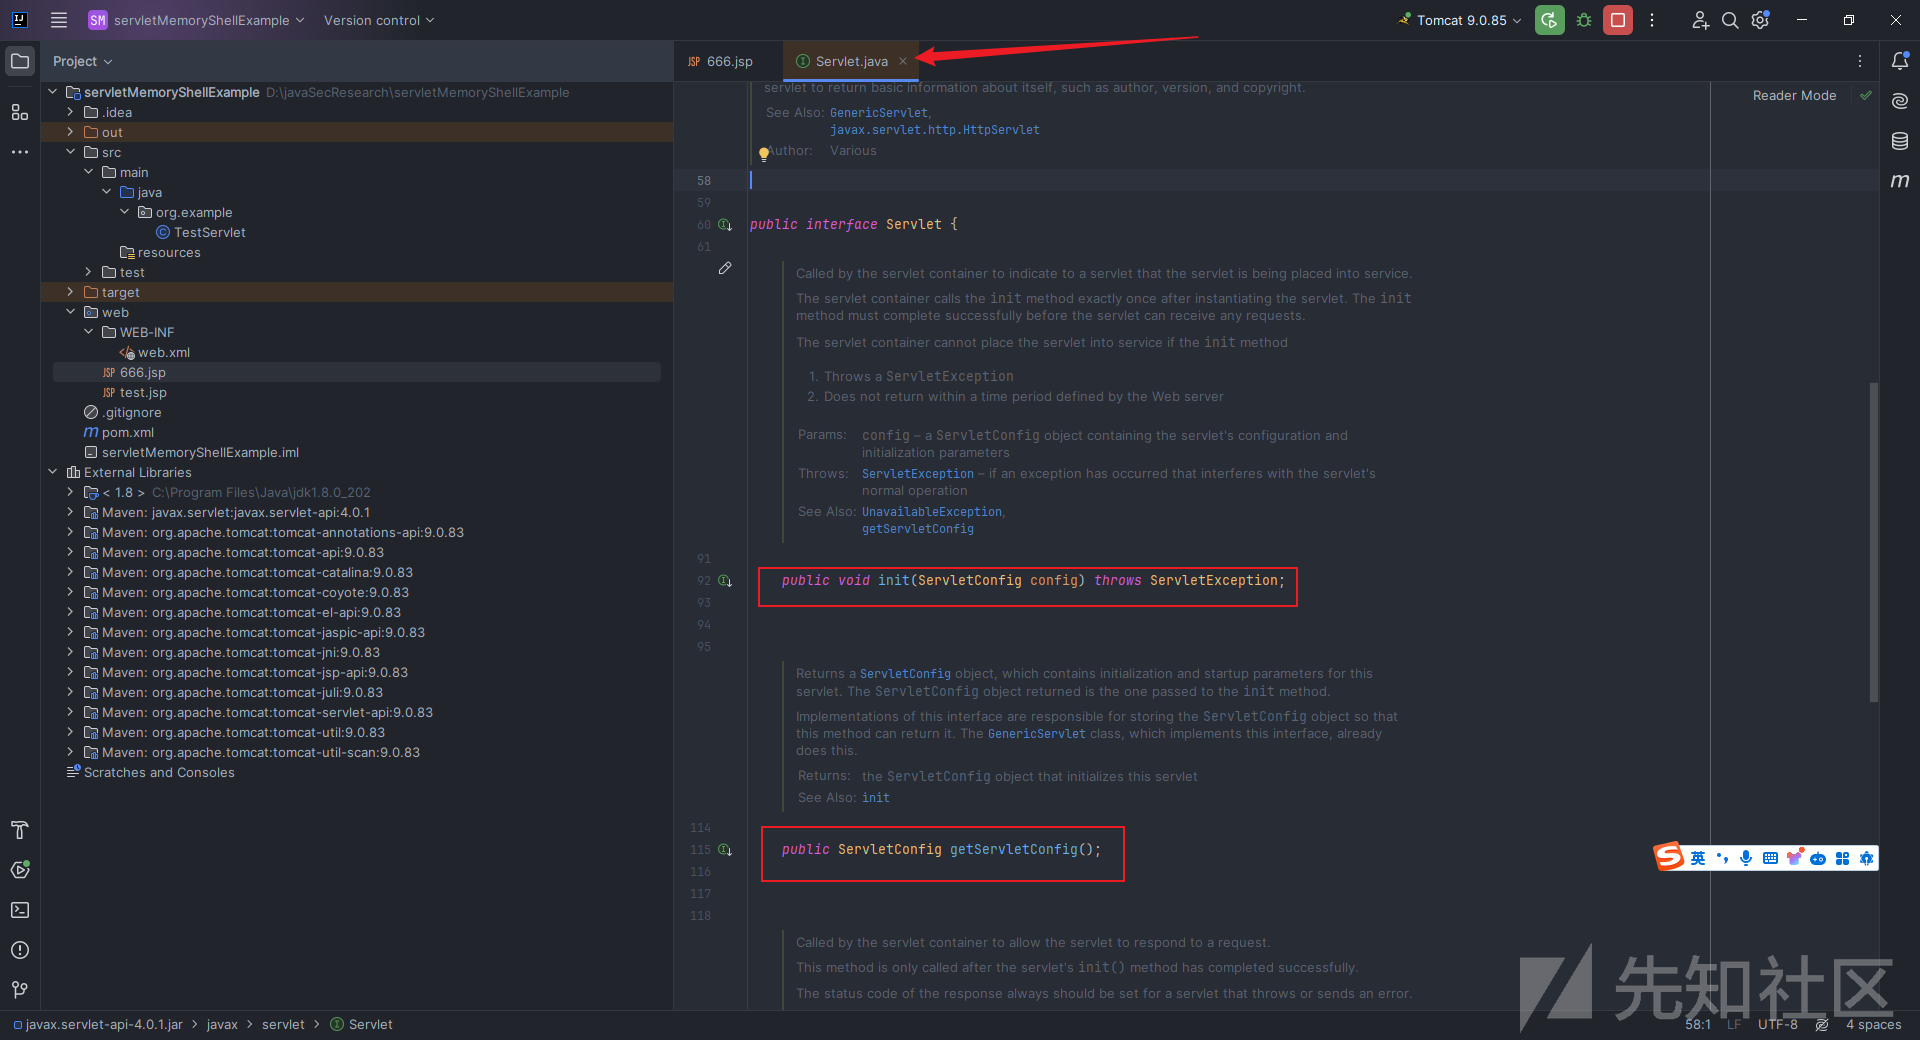The image size is (1920, 1040).
Task: Open the Version control dropdown
Action: click(x=379, y=20)
